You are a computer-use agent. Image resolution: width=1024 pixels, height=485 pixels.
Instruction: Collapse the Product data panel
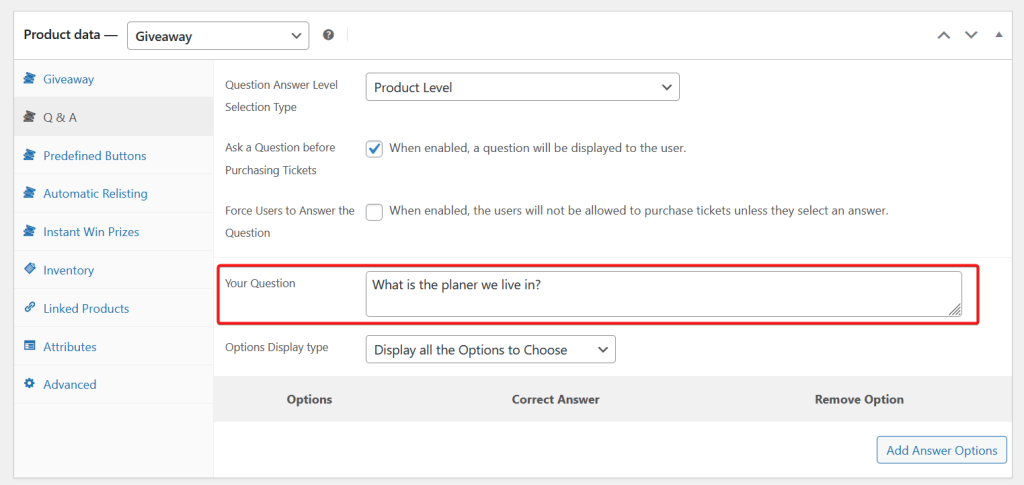(x=998, y=35)
